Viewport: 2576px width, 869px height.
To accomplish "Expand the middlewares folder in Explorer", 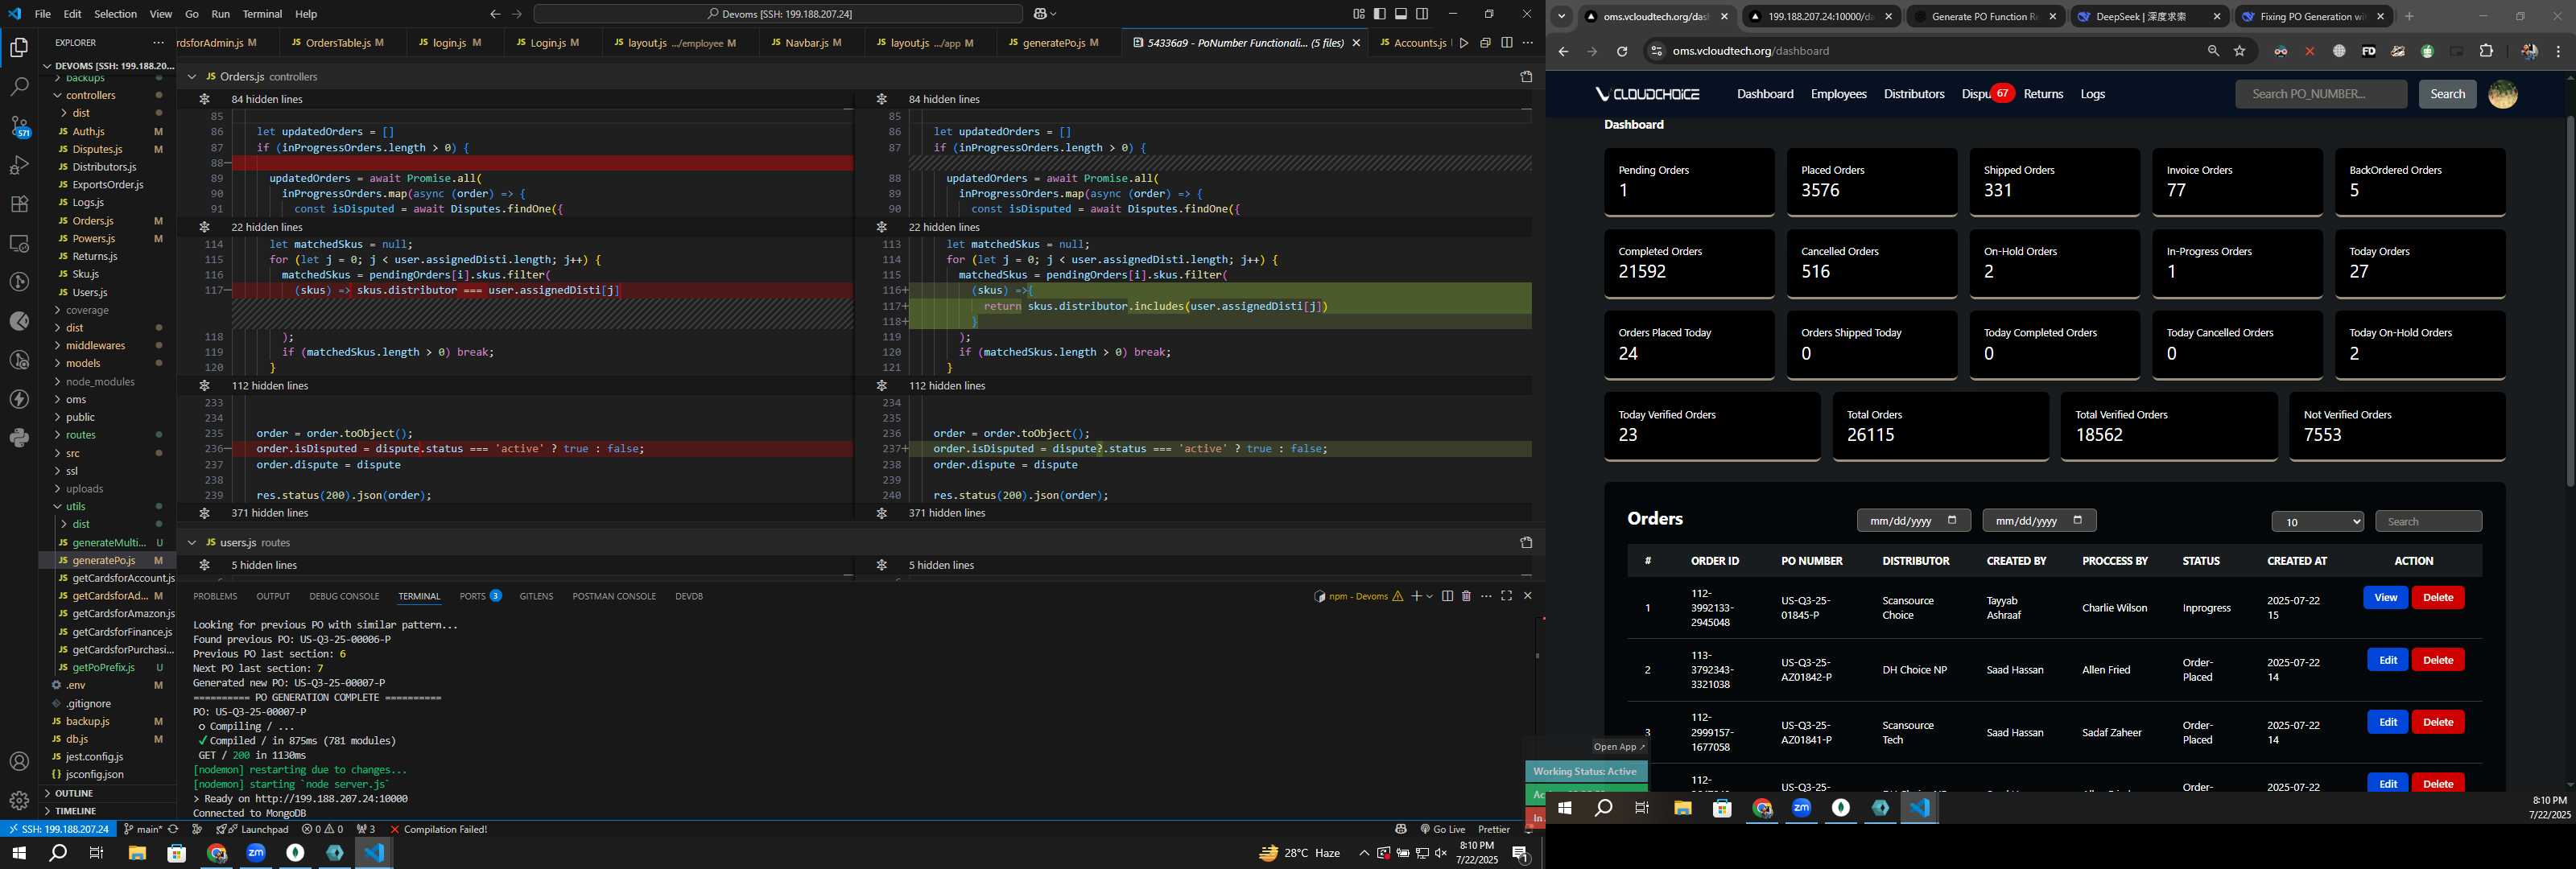I will click(95, 346).
